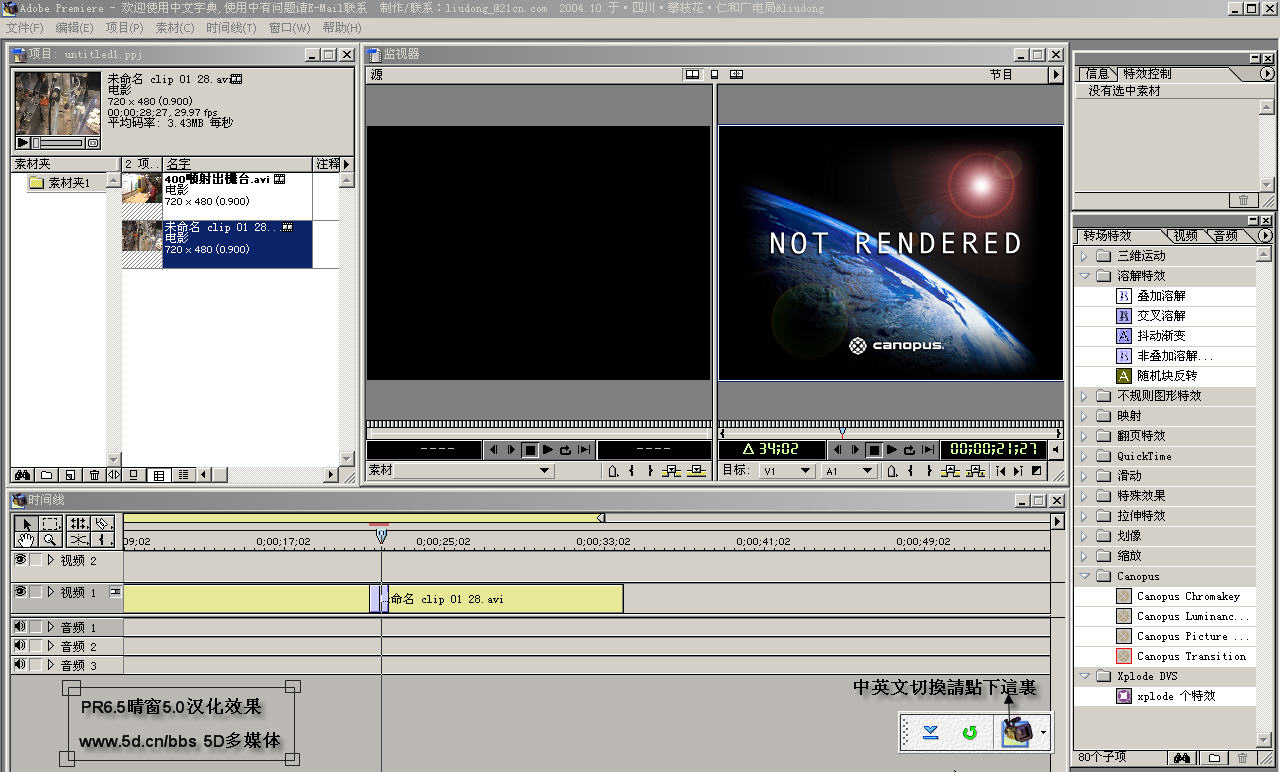Open the V1 target video track dropdown
This screenshot has width=1280, height=772.
787,471
